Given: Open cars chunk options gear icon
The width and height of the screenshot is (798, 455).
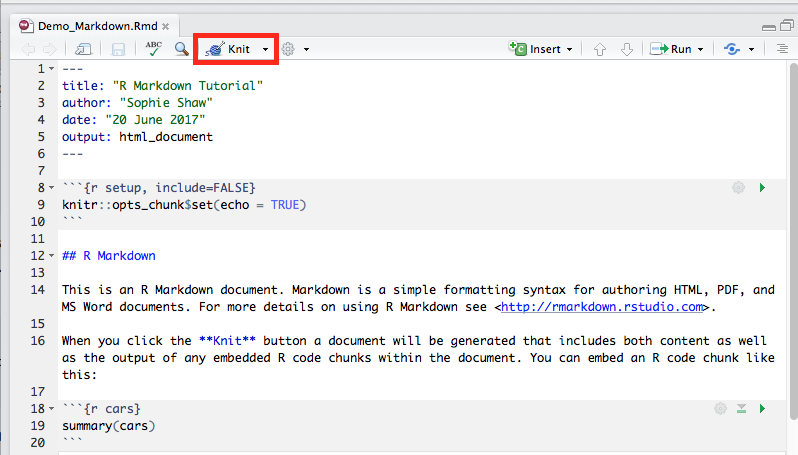Looking at the screenshot, I should click(x=720, y=408).
